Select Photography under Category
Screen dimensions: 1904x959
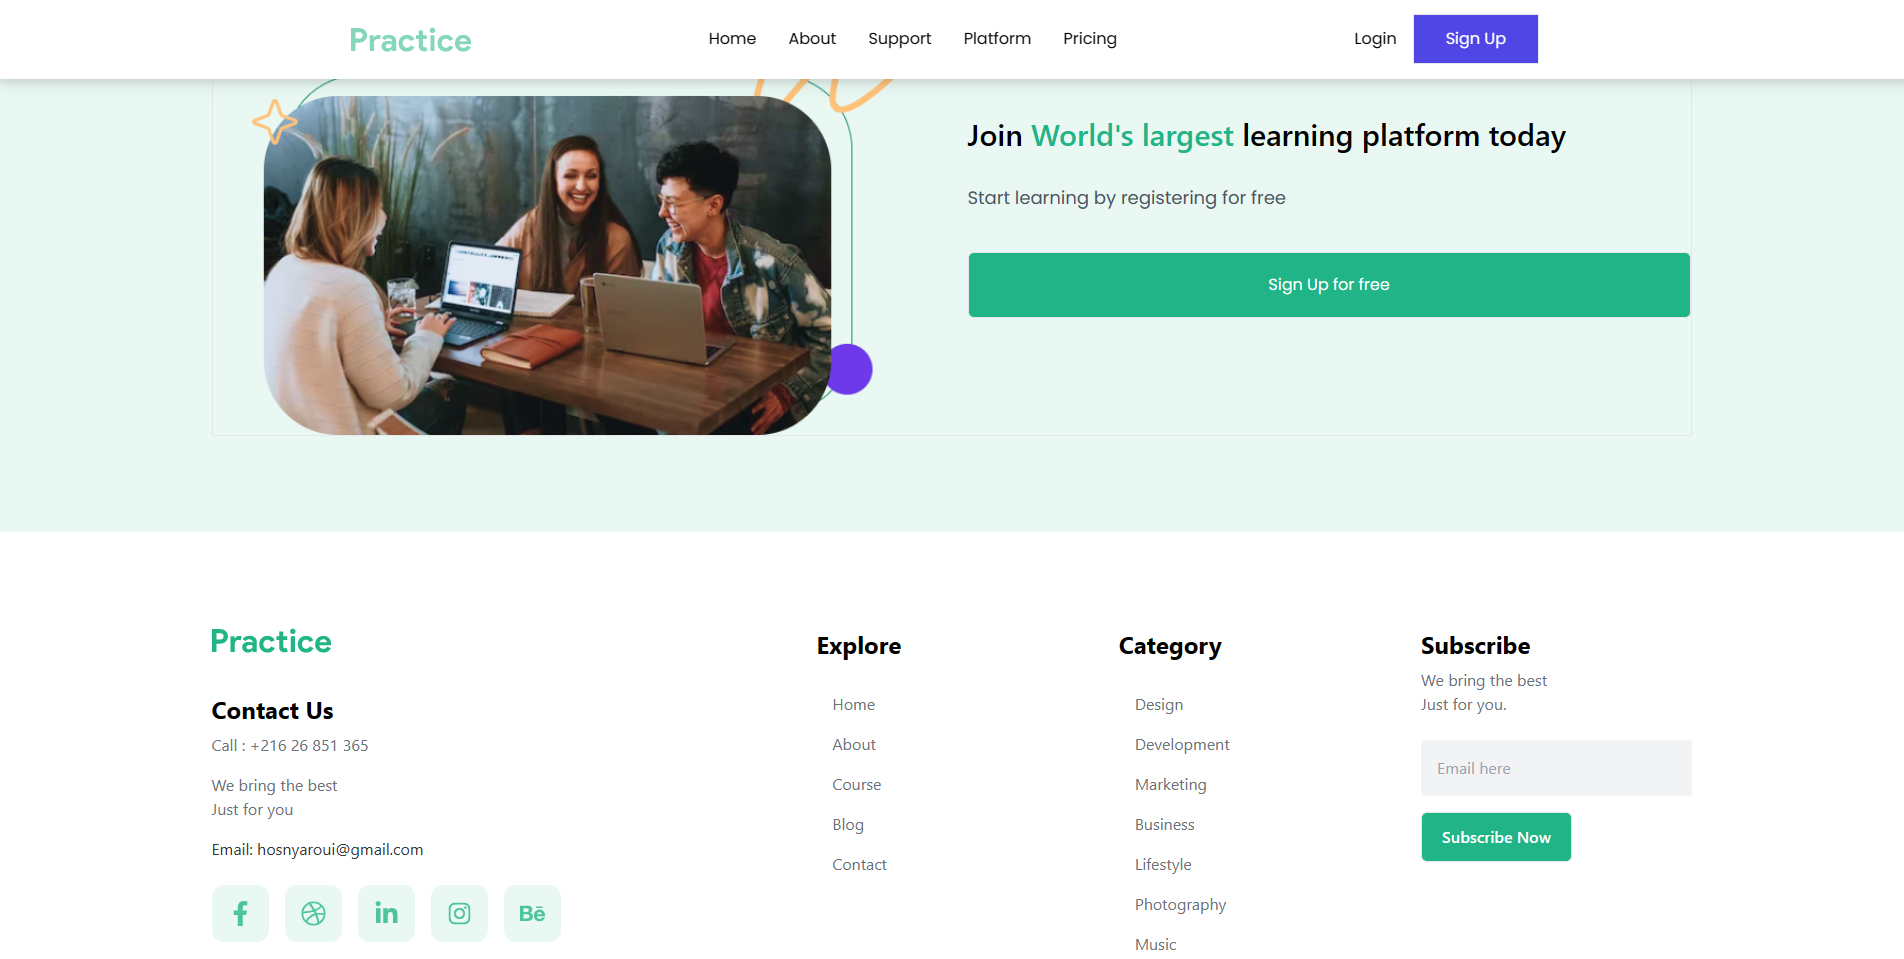coord(1180,904)
